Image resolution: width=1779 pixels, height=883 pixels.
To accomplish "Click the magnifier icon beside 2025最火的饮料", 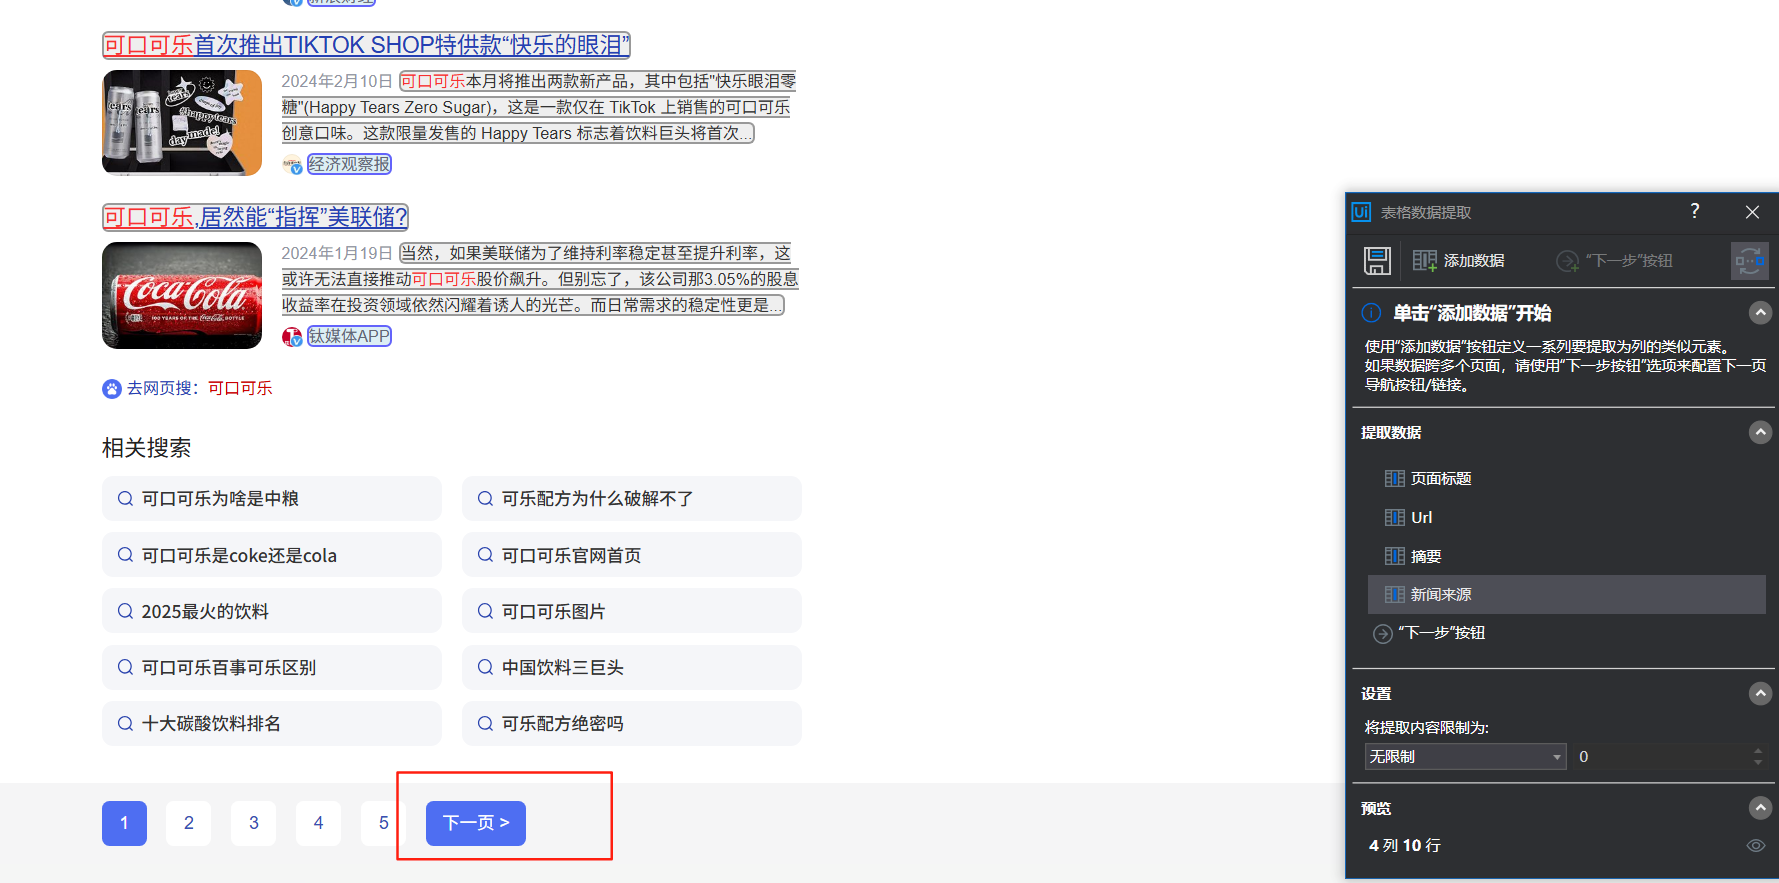I will 125,611.
